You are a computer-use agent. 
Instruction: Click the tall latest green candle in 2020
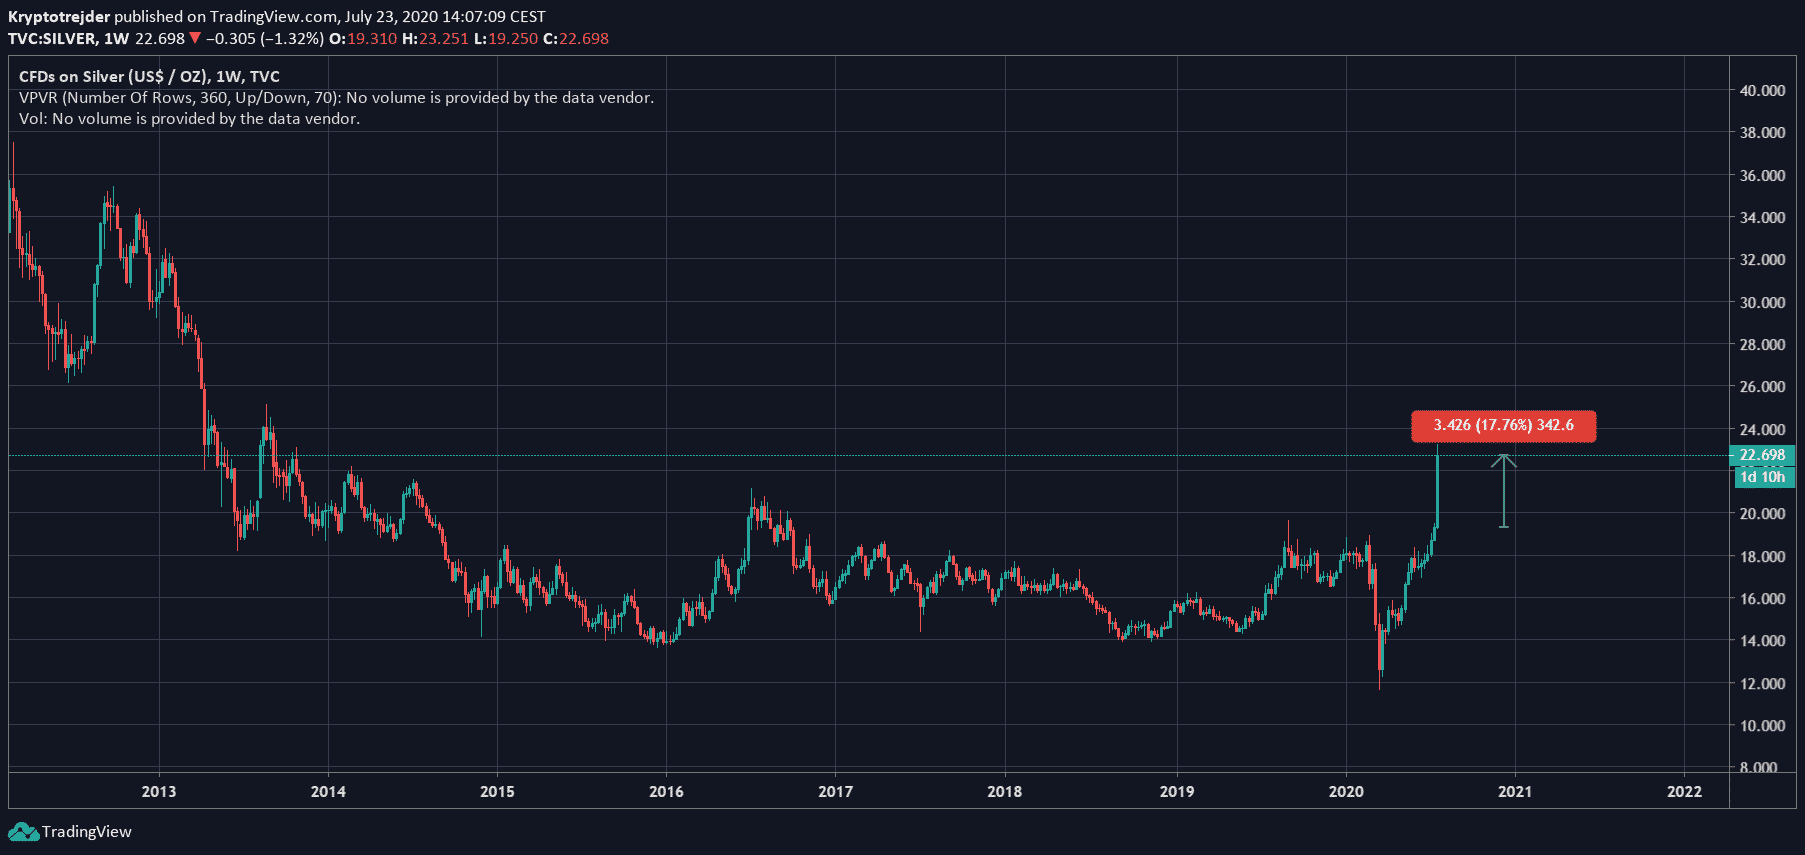(x=1437, y=490)
